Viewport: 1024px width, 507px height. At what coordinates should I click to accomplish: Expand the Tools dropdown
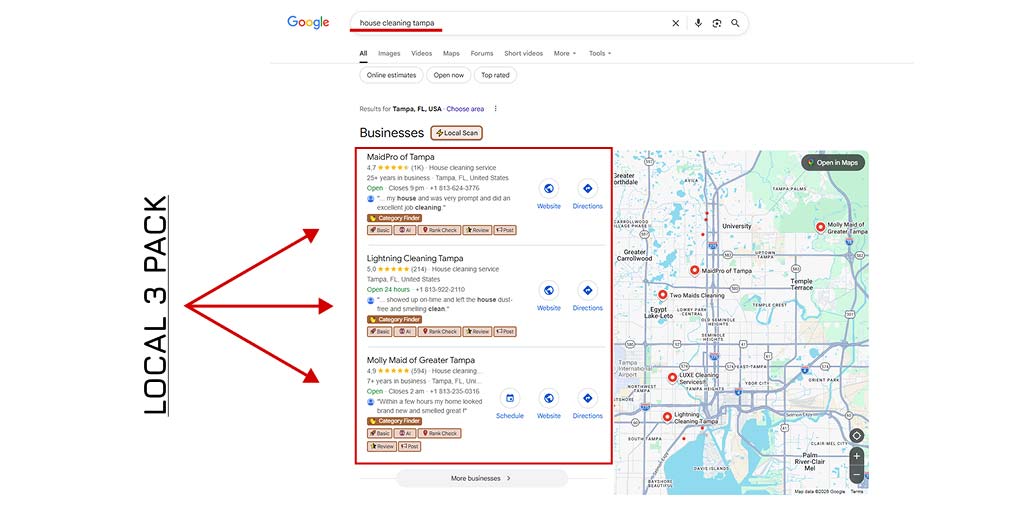pos(600,54)
